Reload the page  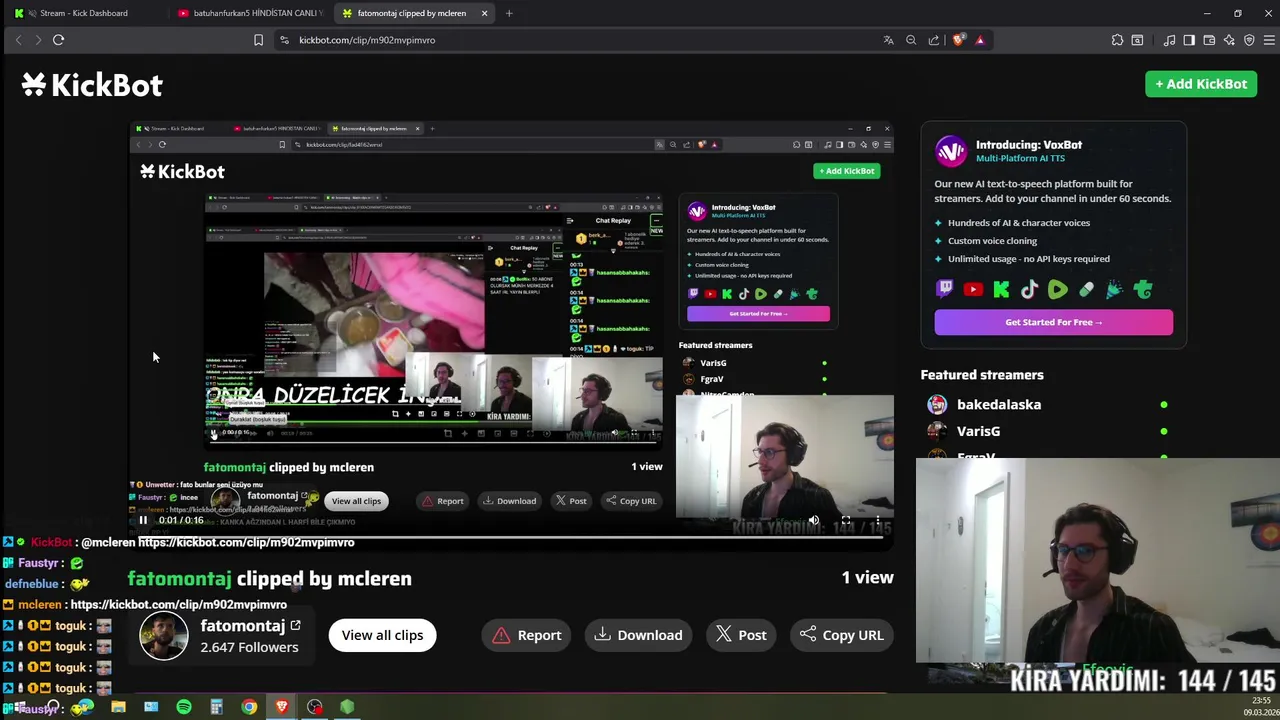point(58,40)
